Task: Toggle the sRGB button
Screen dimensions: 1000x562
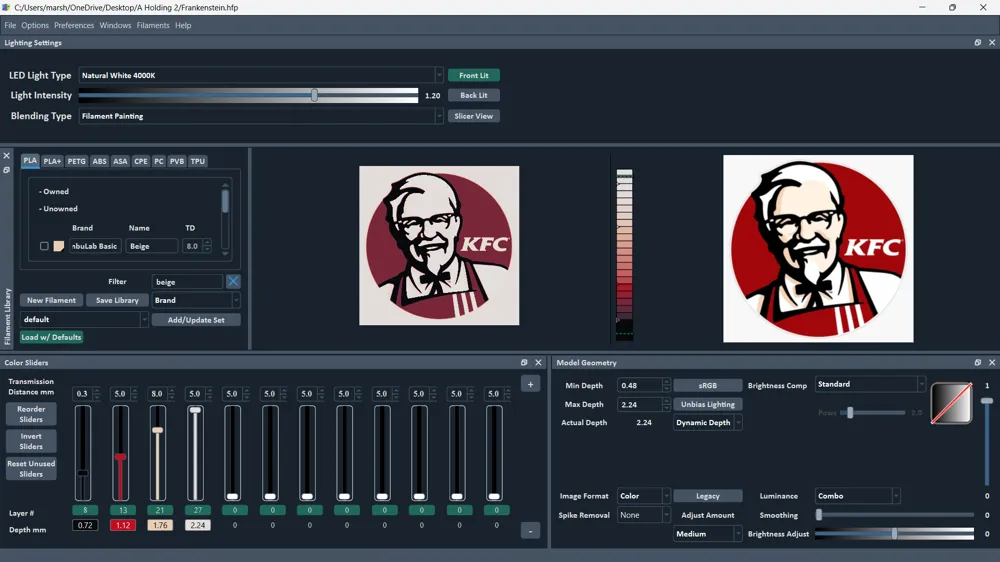Action: point(708,385)
